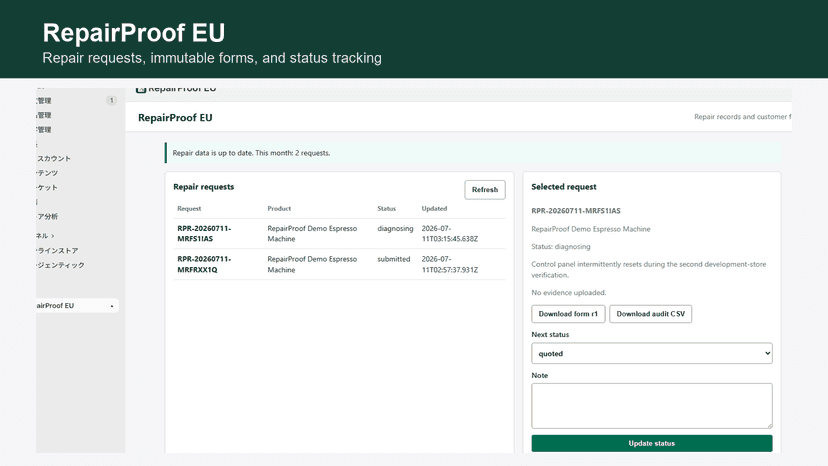This screenshot has width=828, height=466.
Task: Open the スカウント sidebar item
Action: click(x=54, y=159)
